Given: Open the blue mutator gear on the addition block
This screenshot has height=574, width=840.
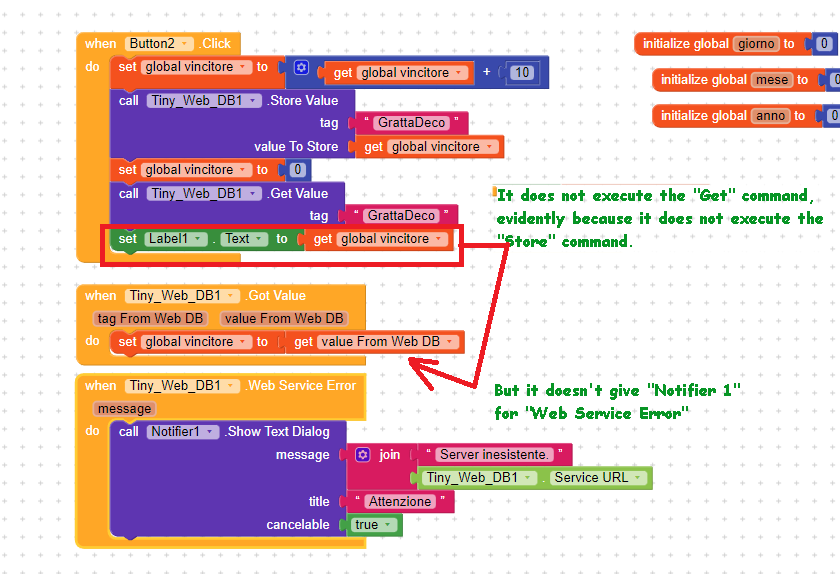Looking at the screenshot, I should pyautogui.click(x=301, y=68).
